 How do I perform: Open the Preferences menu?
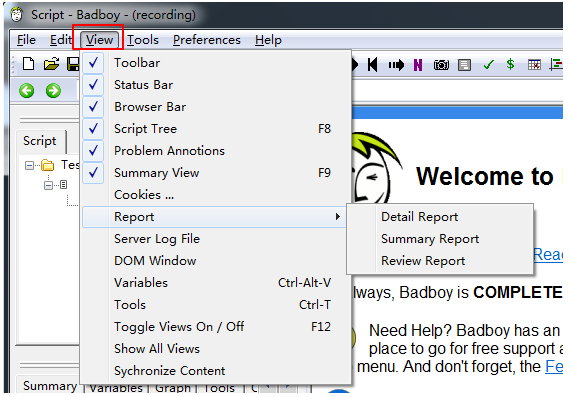click(206, 40)
